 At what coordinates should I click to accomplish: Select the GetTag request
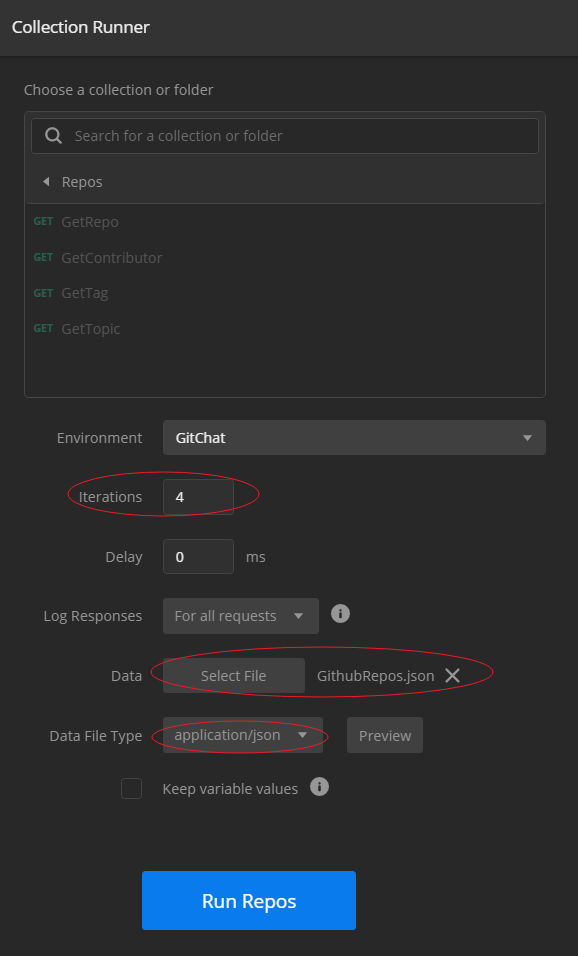(x=85, y=293)
